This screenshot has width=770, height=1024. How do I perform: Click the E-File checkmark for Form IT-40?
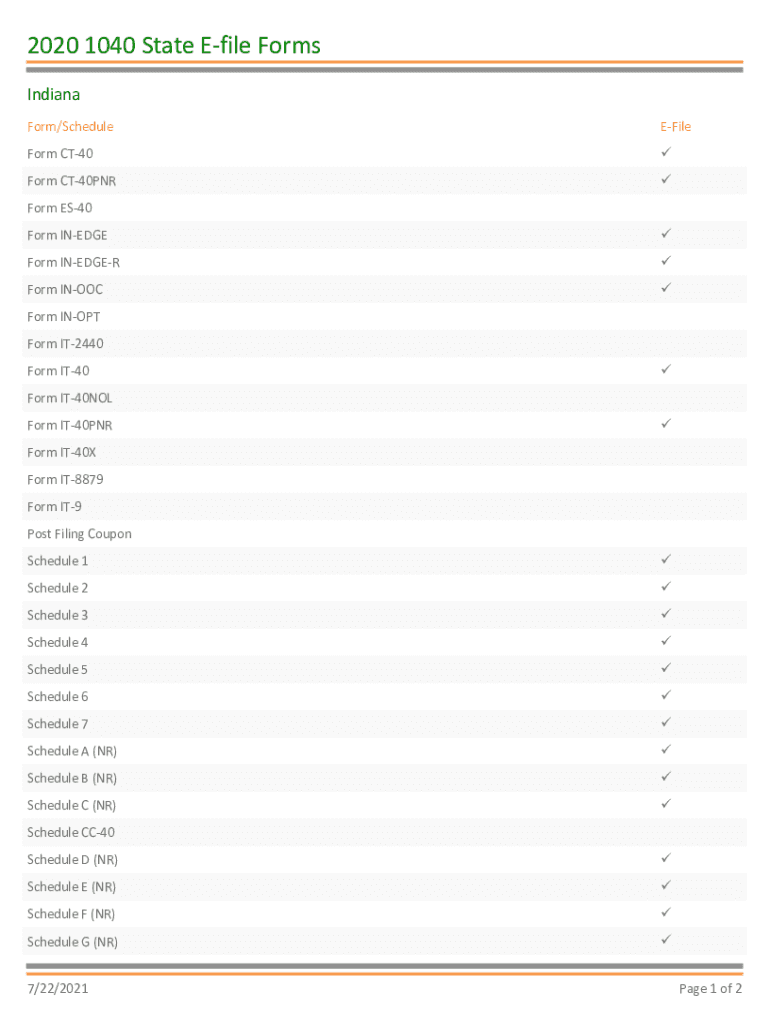point(666,370)
